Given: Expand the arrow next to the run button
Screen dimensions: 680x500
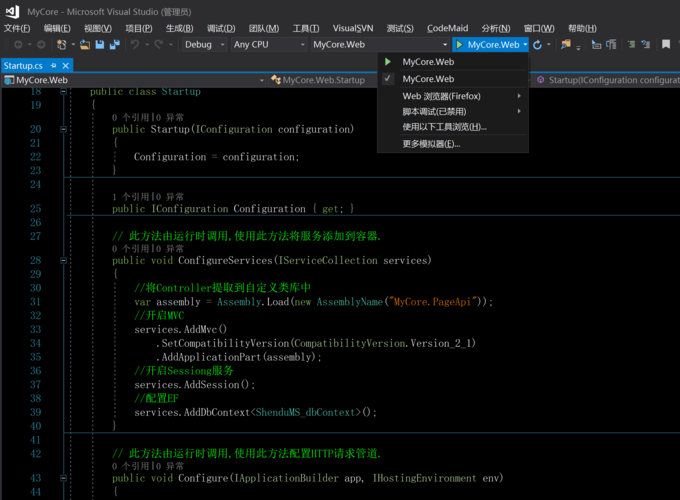Looking at the screenshot, I should pyautogui.click(x=525, y=45).
